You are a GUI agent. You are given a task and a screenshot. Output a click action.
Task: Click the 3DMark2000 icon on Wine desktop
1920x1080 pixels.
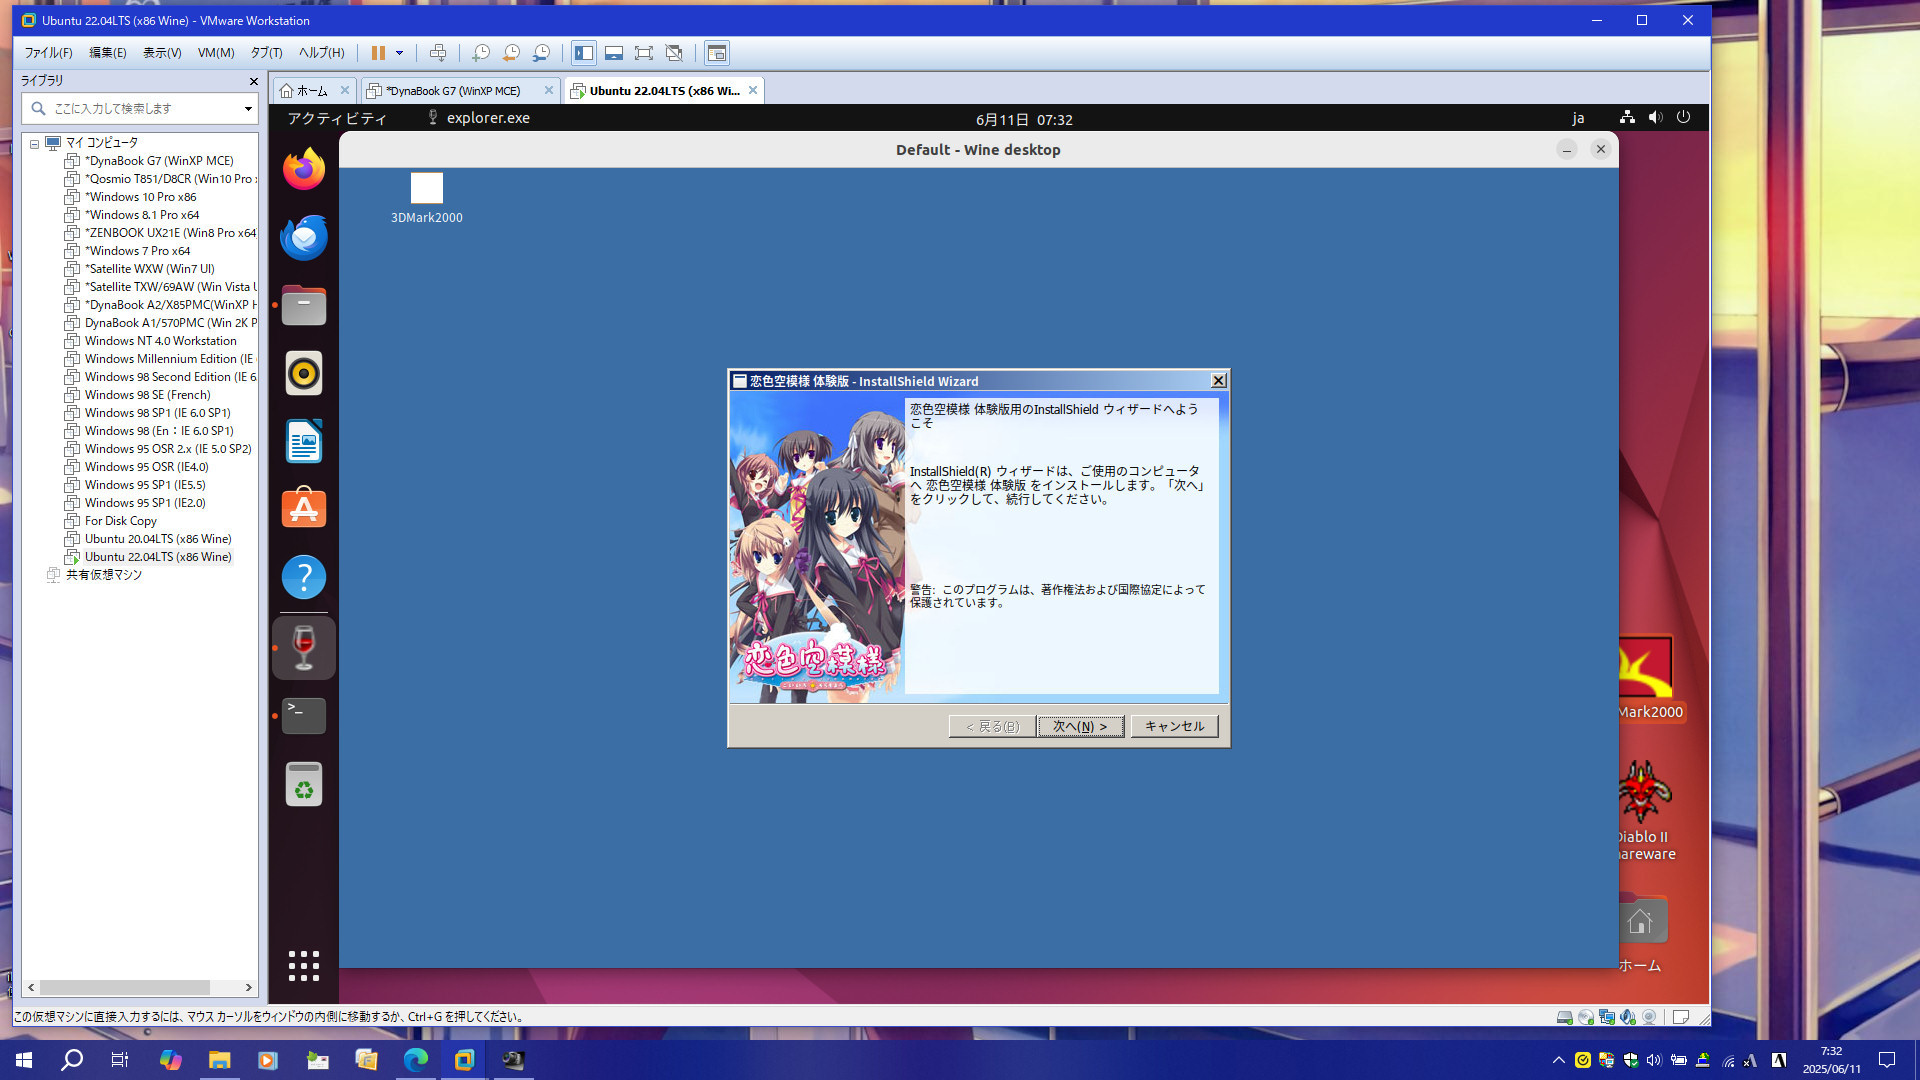427,198
